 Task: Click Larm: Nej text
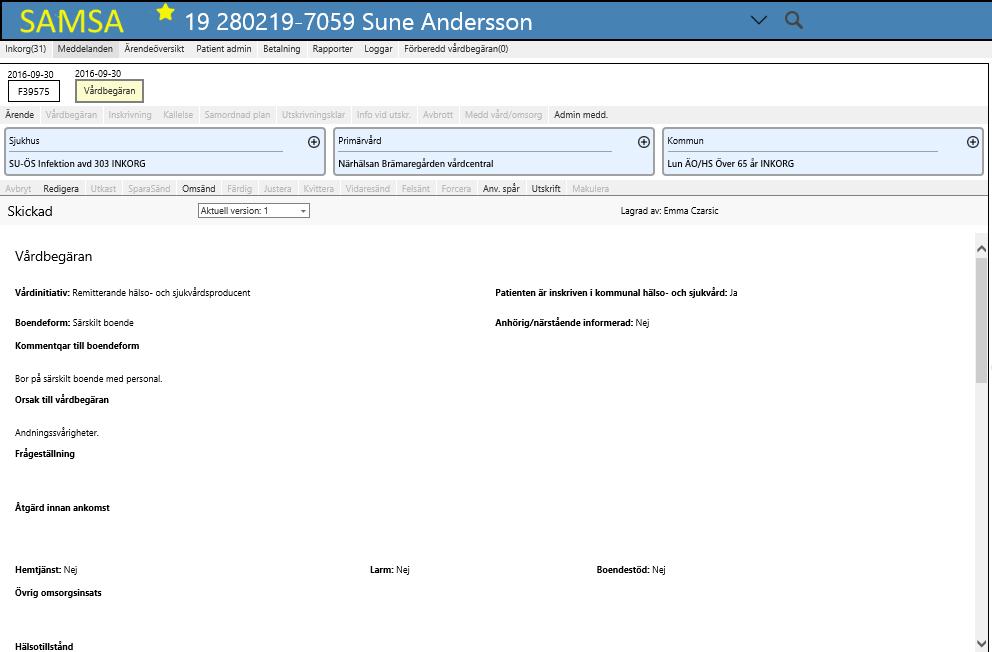tap(390, 570)
